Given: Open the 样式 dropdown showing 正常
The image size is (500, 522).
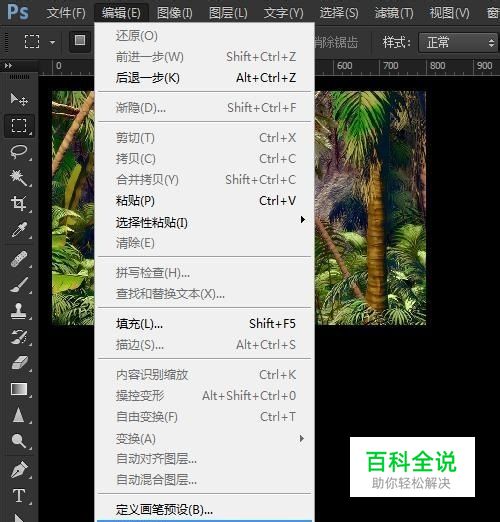Looking at the screenshot, I should point(458,43).
